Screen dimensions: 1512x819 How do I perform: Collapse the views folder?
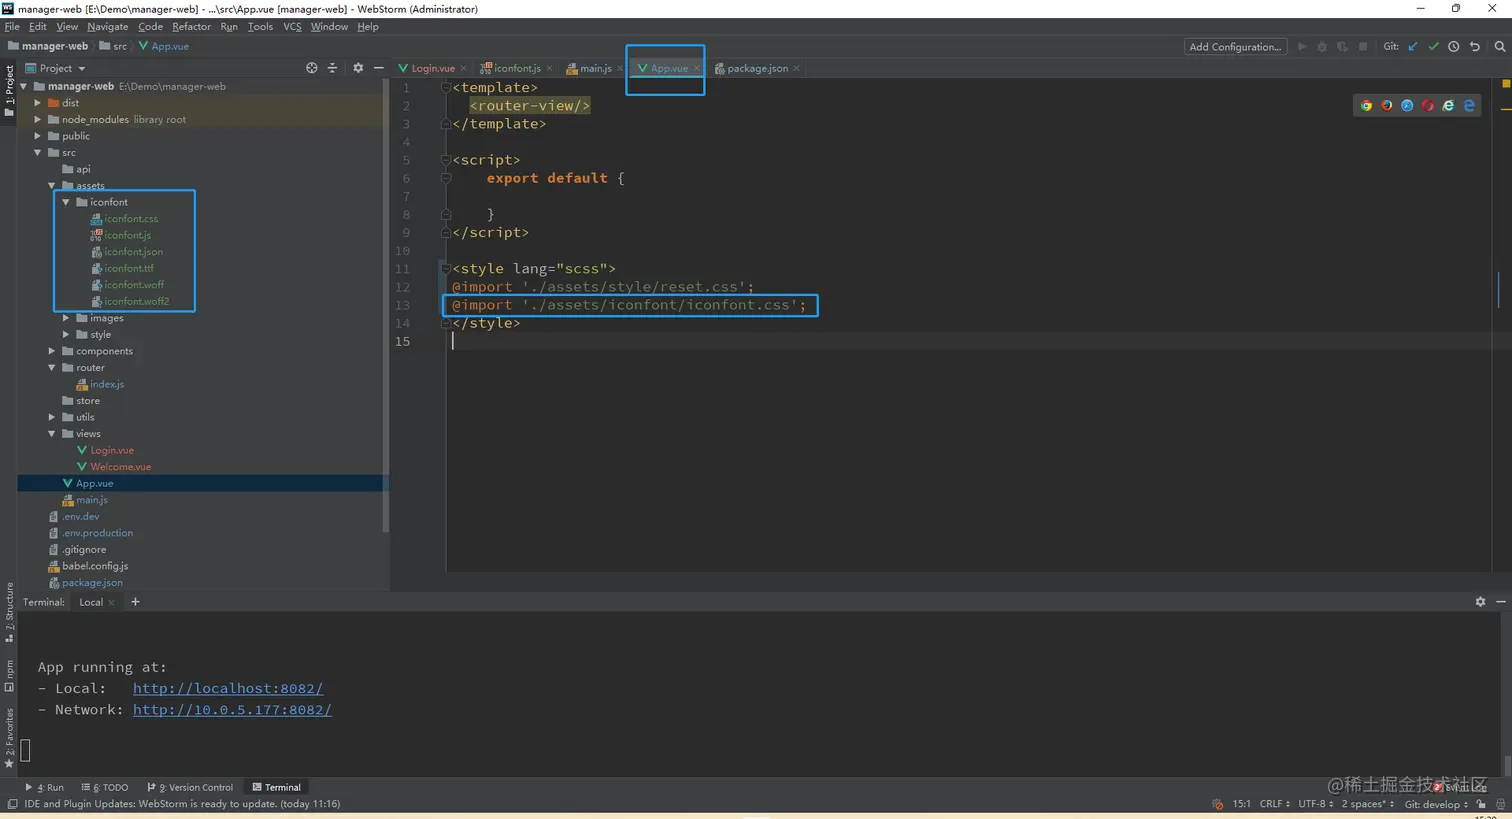point(52,434)
